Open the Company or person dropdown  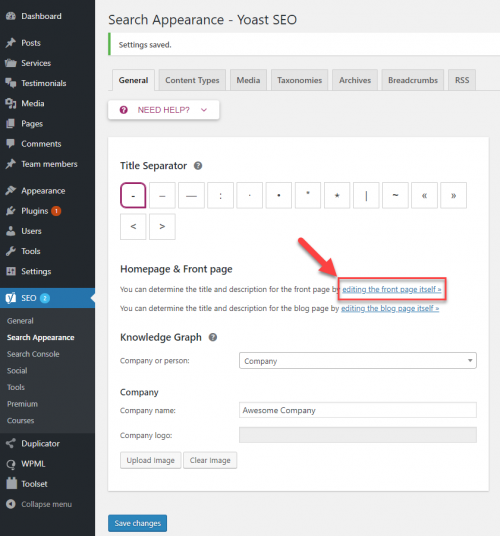coord(358,361)
